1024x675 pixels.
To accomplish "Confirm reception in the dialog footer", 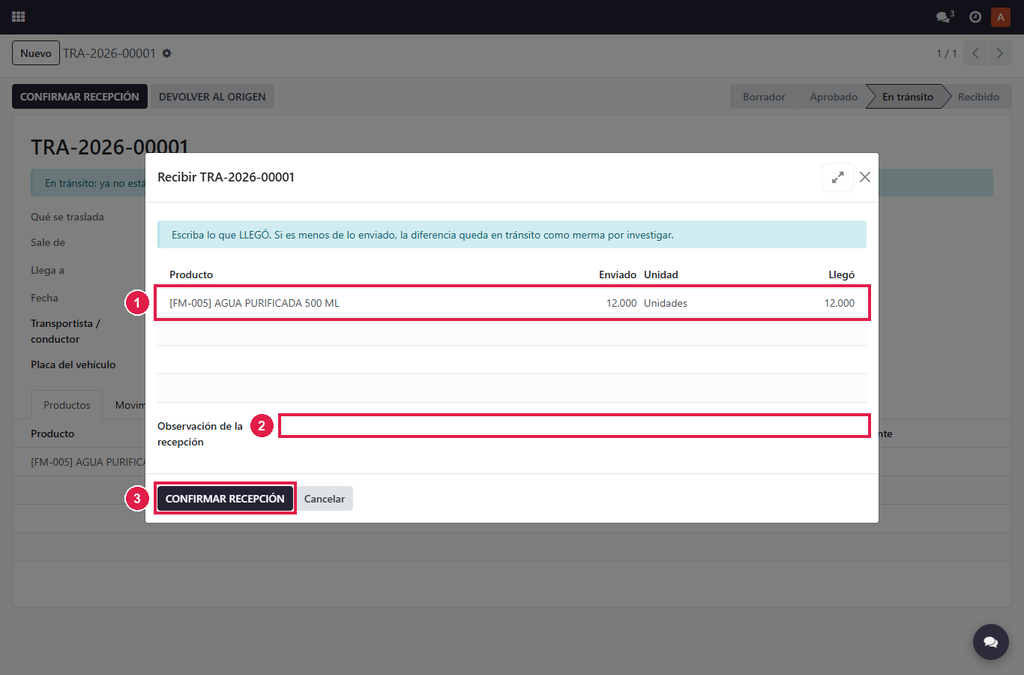I will click(225, 499).
